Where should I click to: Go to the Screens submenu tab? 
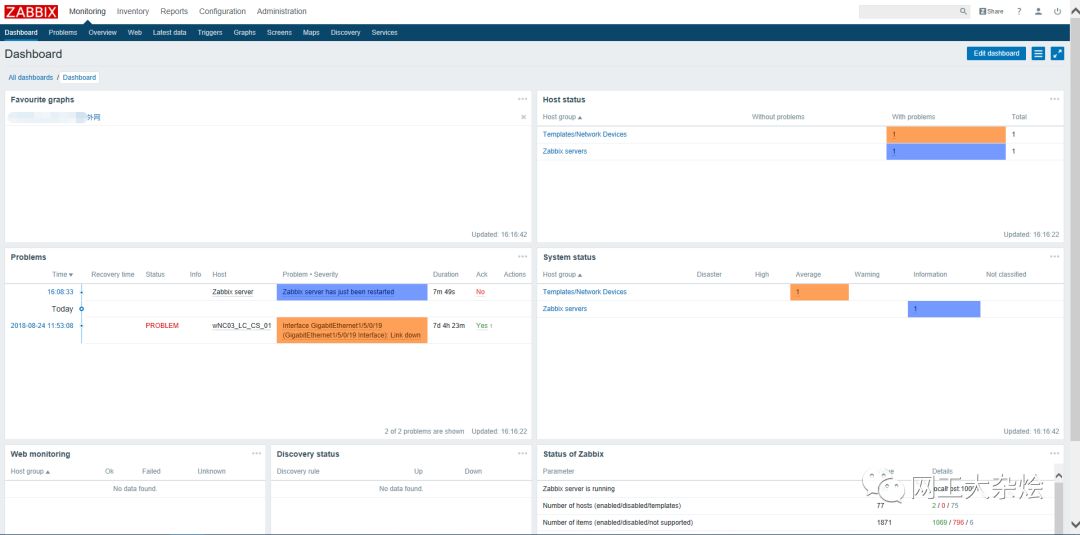[279, 32]
